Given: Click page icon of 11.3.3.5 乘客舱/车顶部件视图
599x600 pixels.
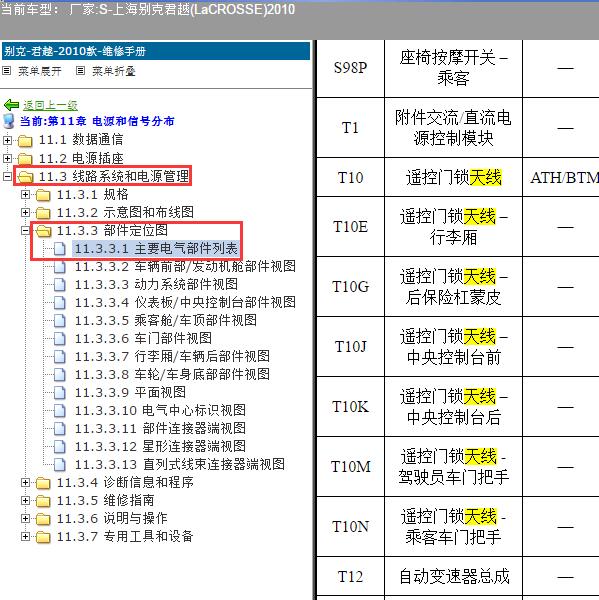Looking at the screenshot, I should 60,320.
